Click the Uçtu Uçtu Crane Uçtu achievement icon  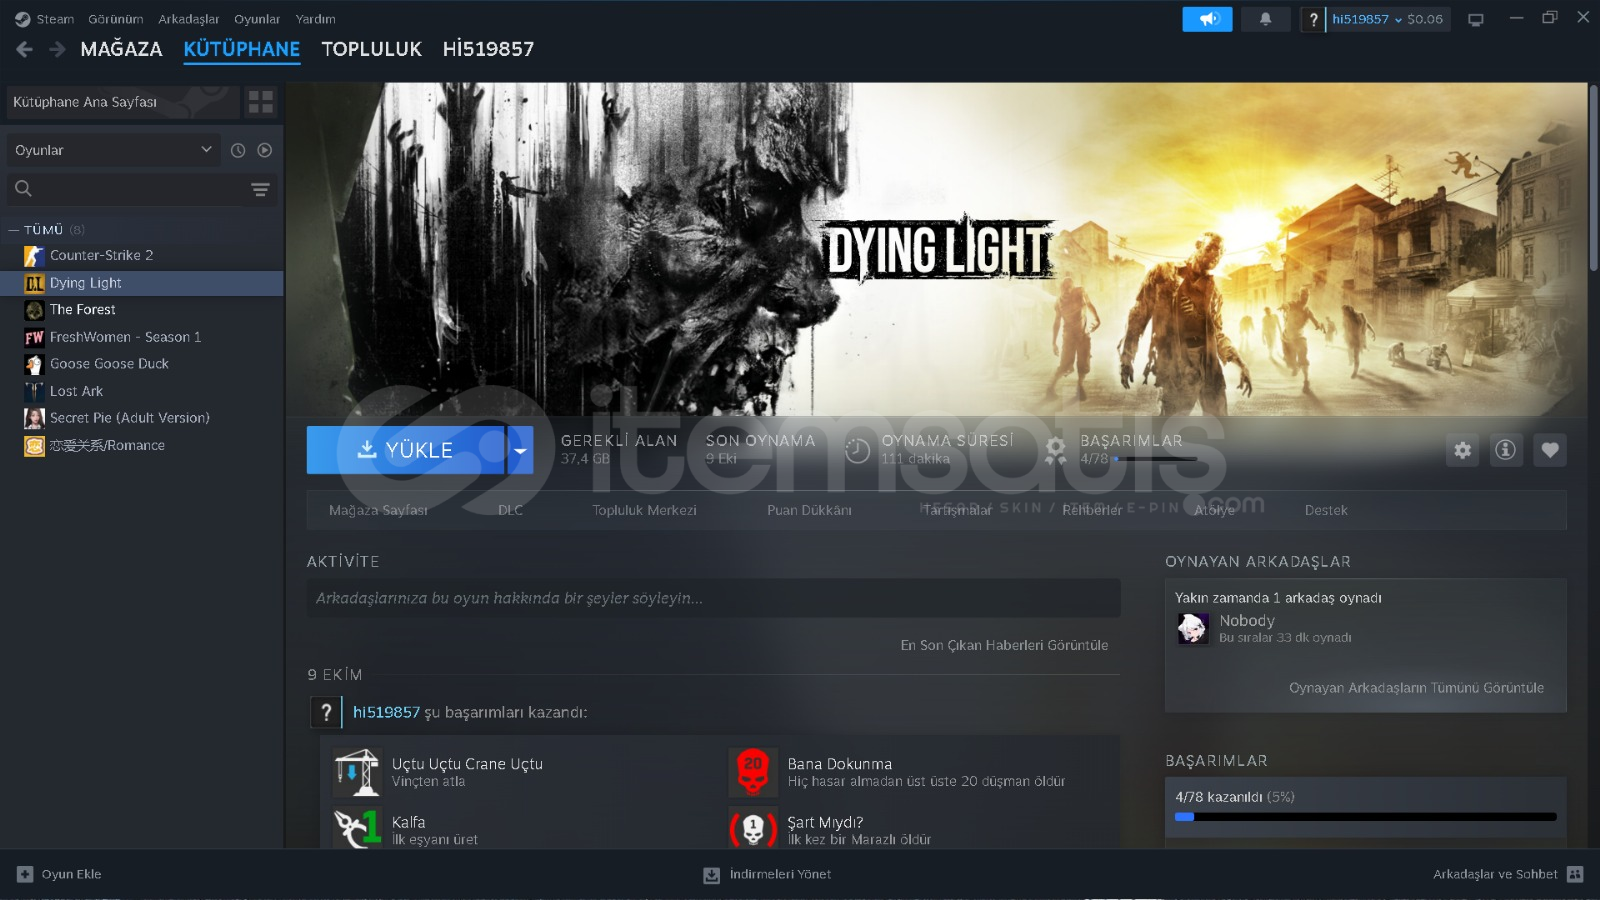pyautogui.click(x=356, y=772)
